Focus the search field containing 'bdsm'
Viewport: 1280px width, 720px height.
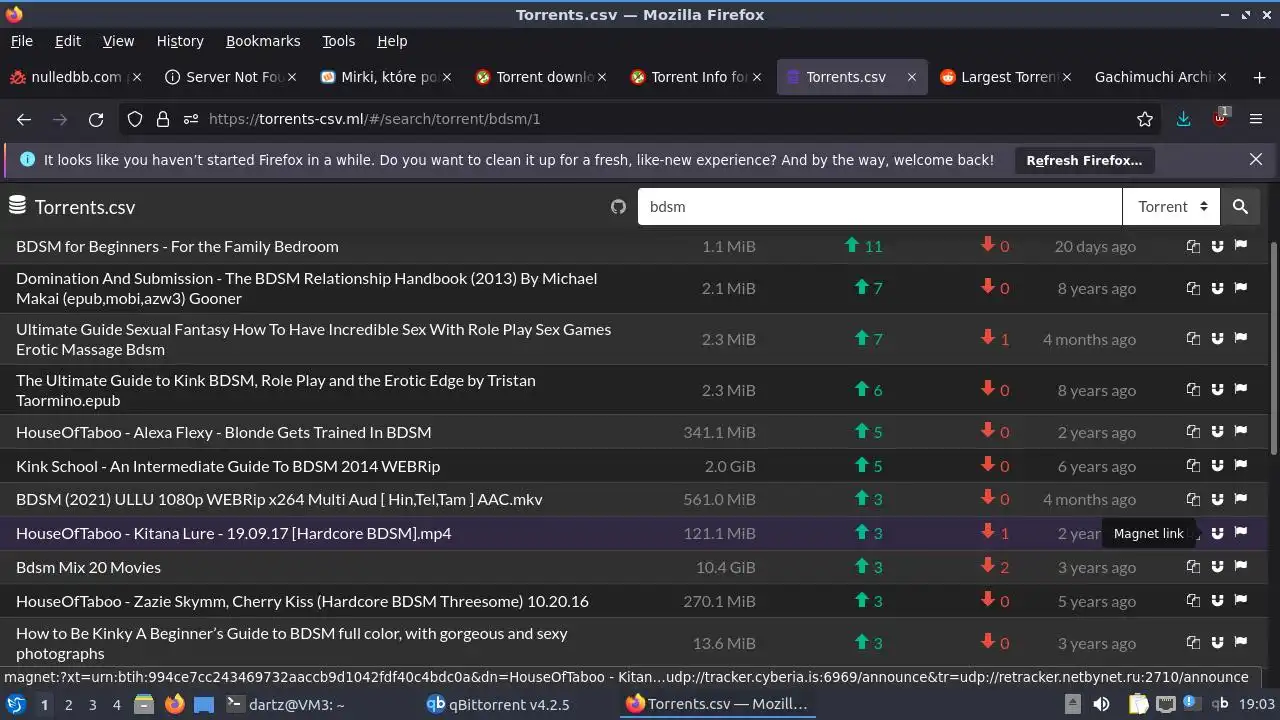[880, 207]
